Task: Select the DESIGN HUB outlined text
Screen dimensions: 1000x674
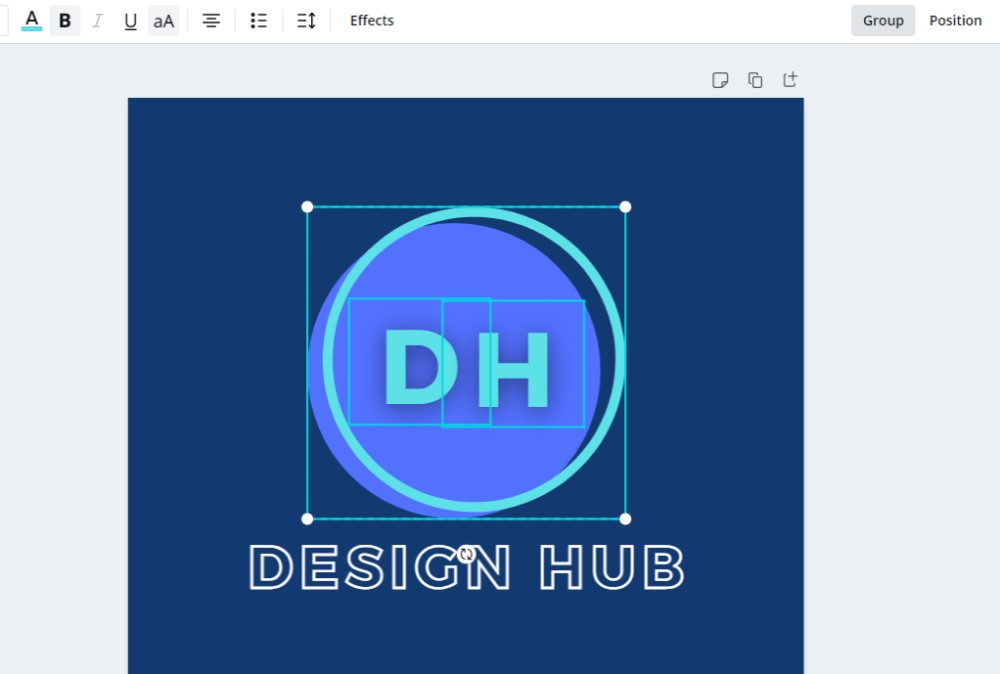Action: pyautogui.click(x=466, y=567)
